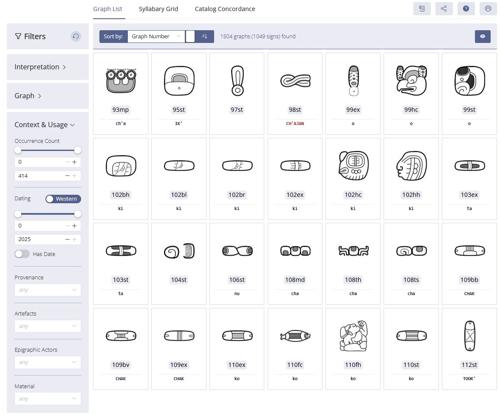The width and height of the screenshot is (500, 415).
Task: Toggle the eye visibility button at right
Action: (483, 36)
